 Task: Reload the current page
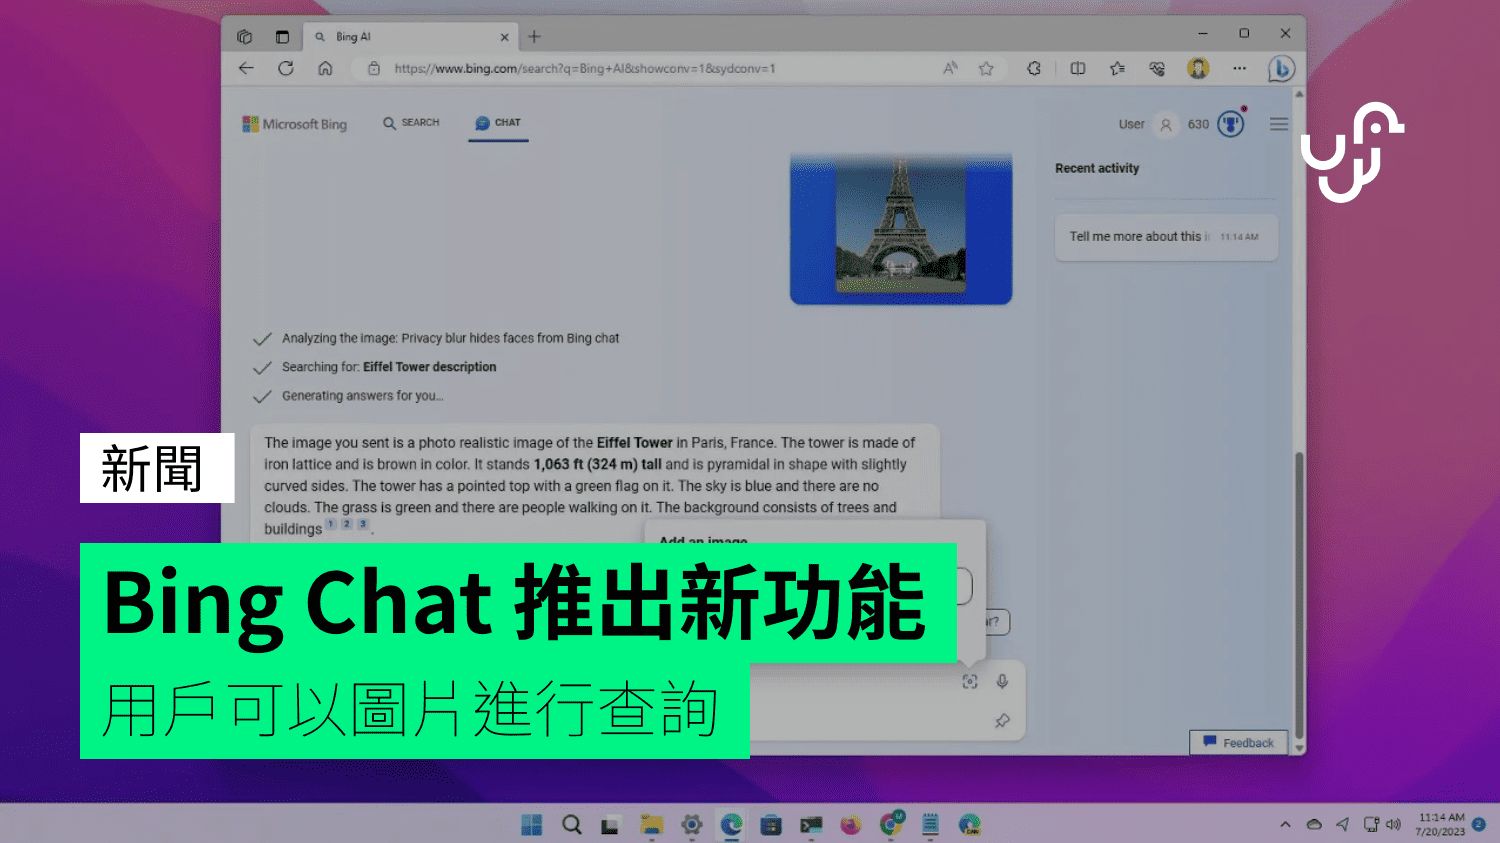[286, 68]
